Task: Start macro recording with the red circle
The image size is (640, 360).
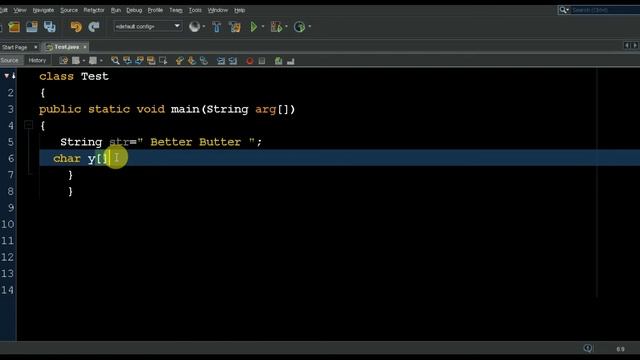Action: click(250, 61)
